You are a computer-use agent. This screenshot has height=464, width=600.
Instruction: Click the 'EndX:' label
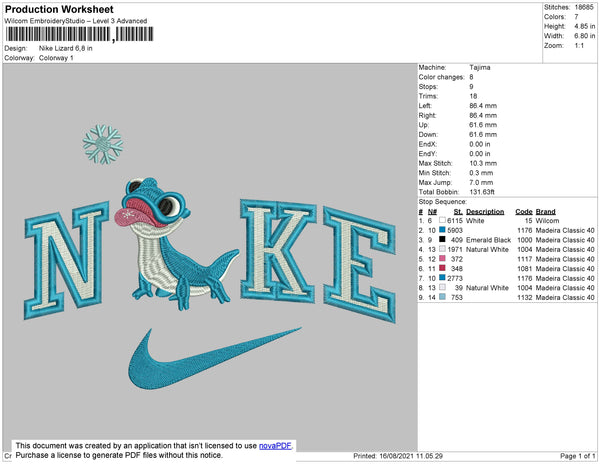[427, 144]
